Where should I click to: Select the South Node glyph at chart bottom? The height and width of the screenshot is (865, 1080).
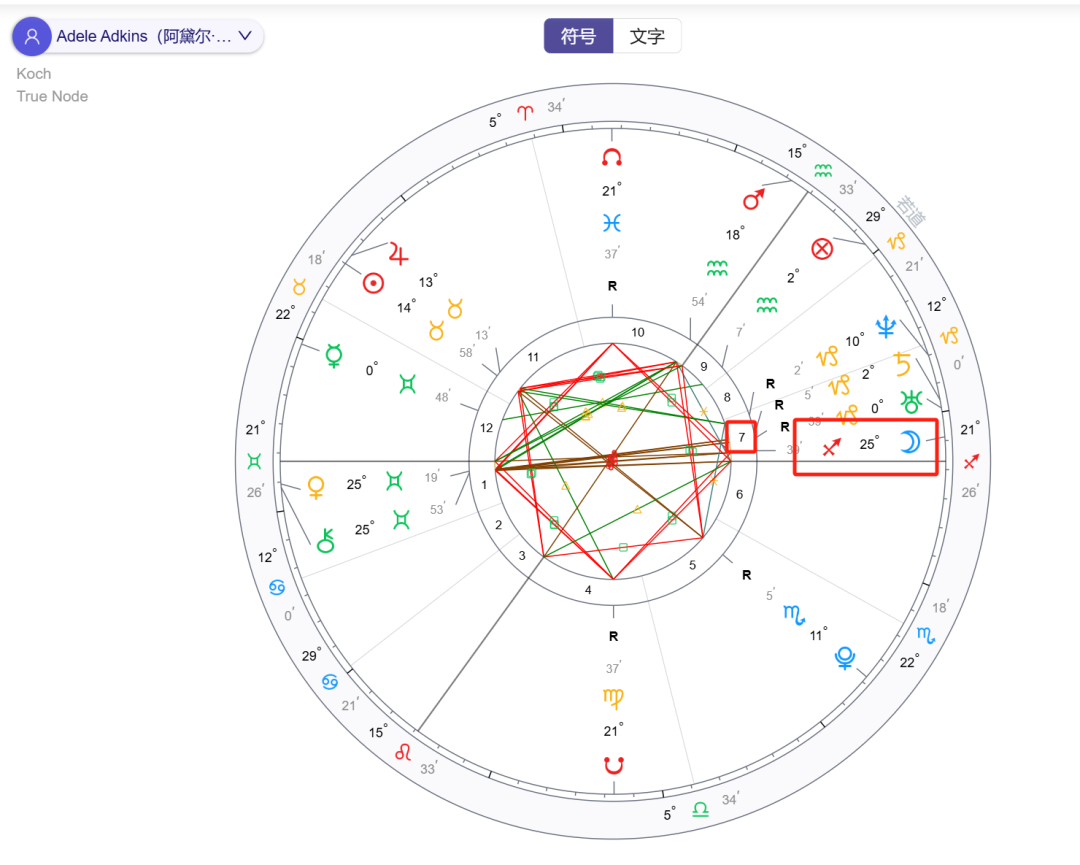[614, 765]
